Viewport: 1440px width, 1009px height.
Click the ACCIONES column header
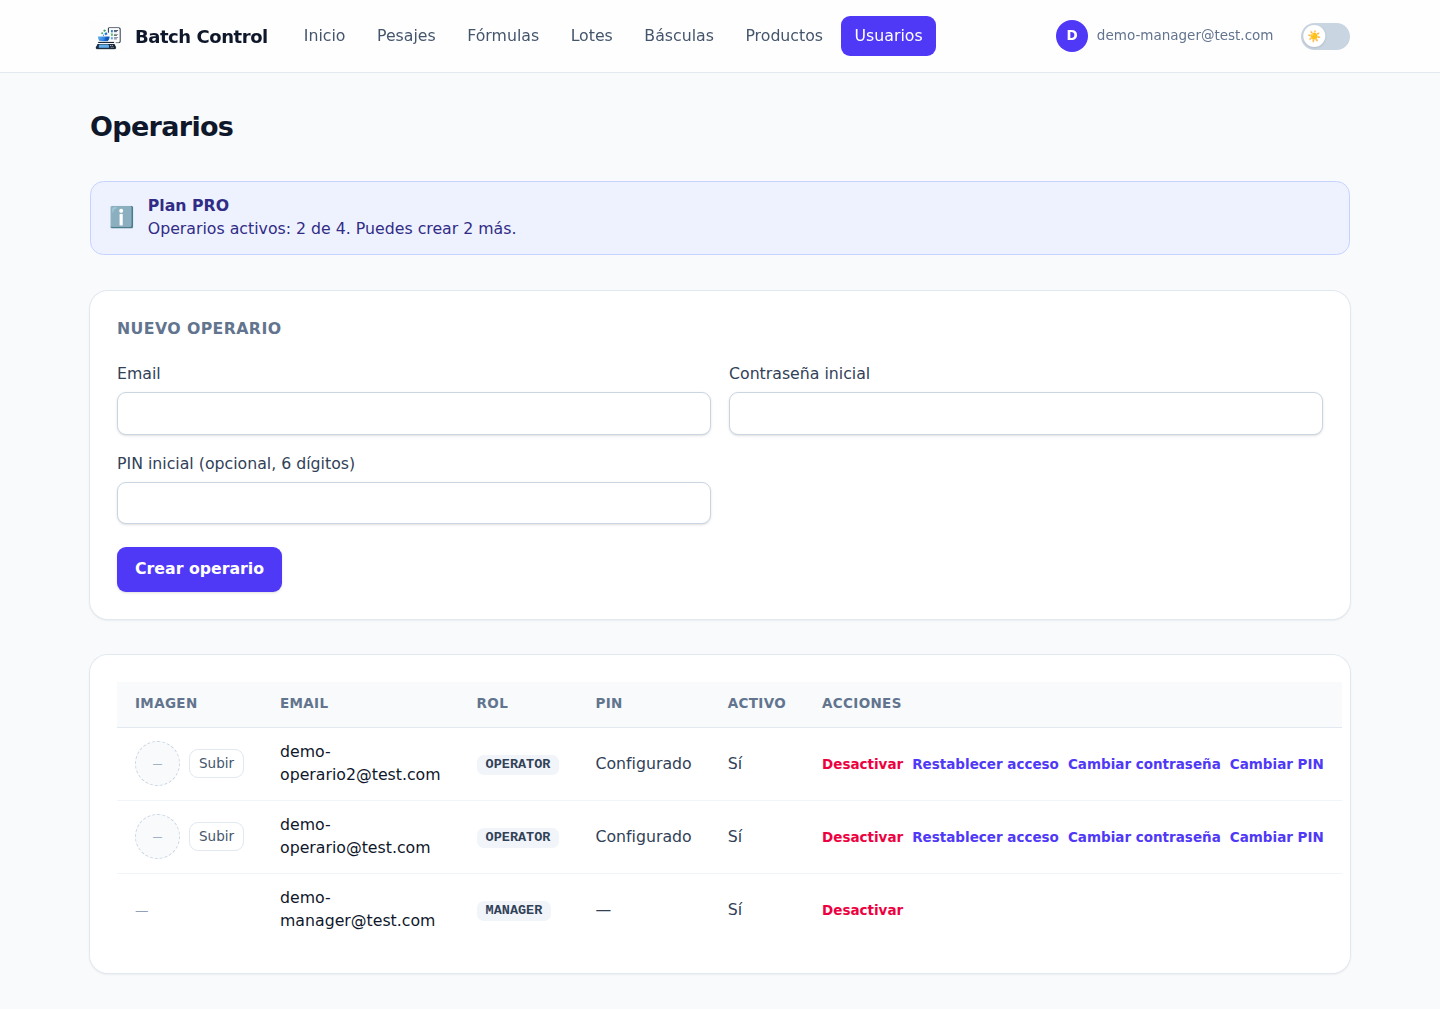pyautogui.click(x=861, y=704)
